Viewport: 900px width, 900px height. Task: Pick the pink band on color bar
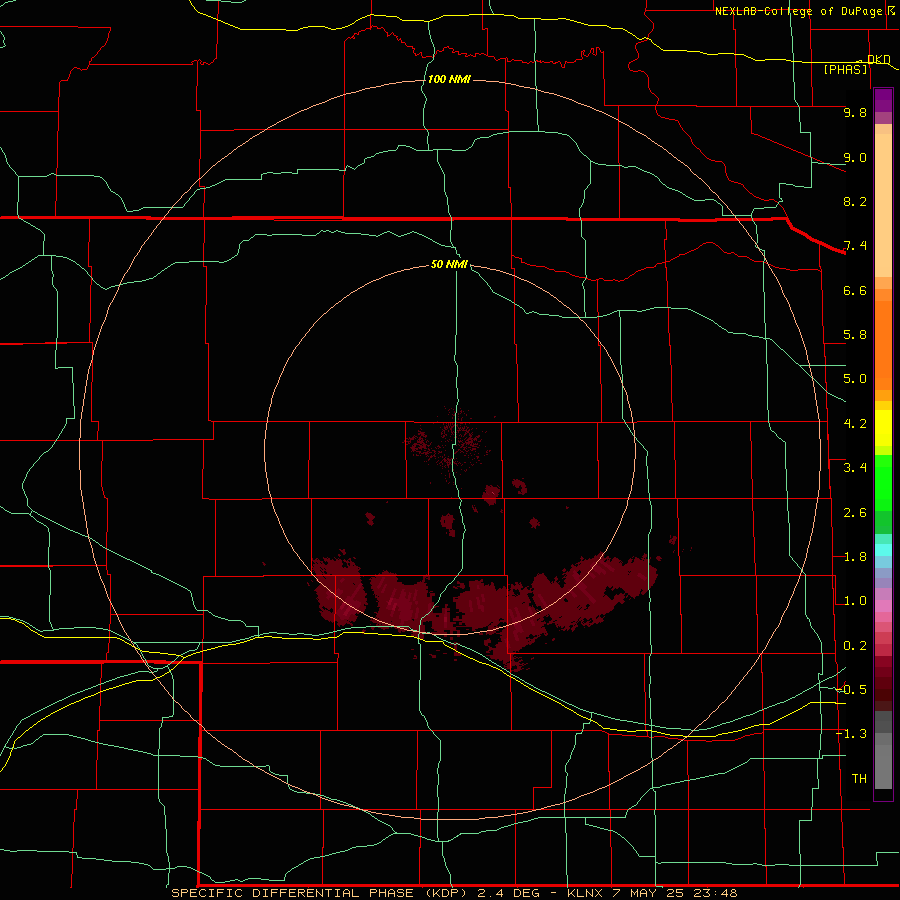click(883, 606)
